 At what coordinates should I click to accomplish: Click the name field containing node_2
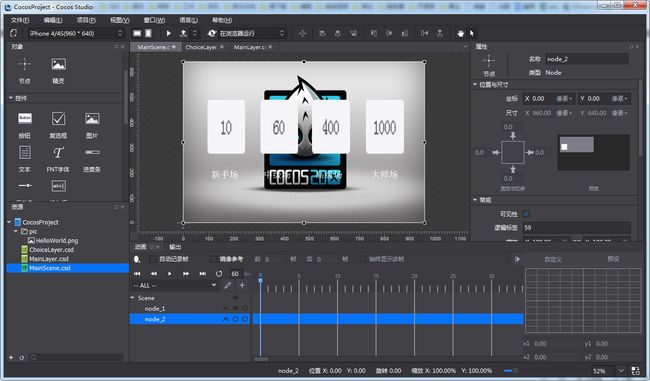point(587,59)
